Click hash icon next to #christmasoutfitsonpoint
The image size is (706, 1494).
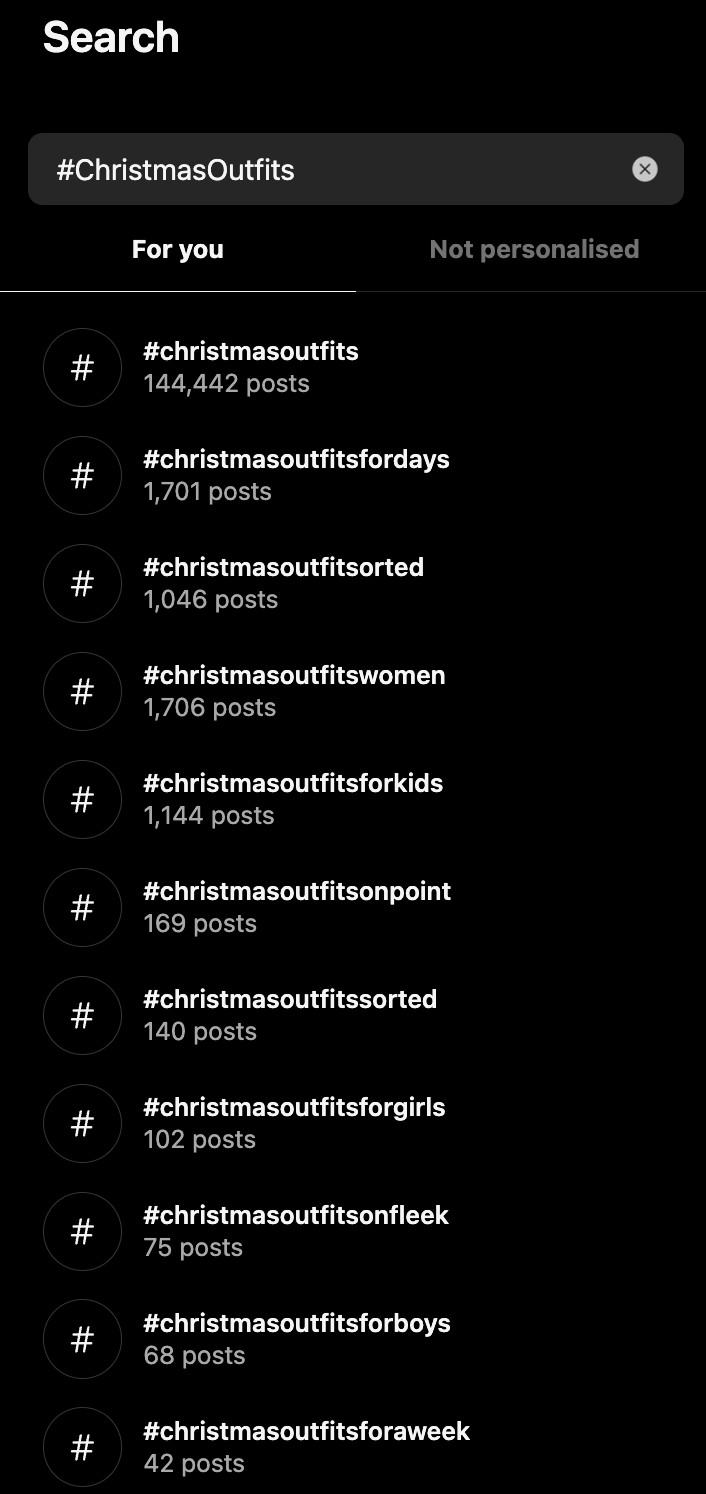82,907
